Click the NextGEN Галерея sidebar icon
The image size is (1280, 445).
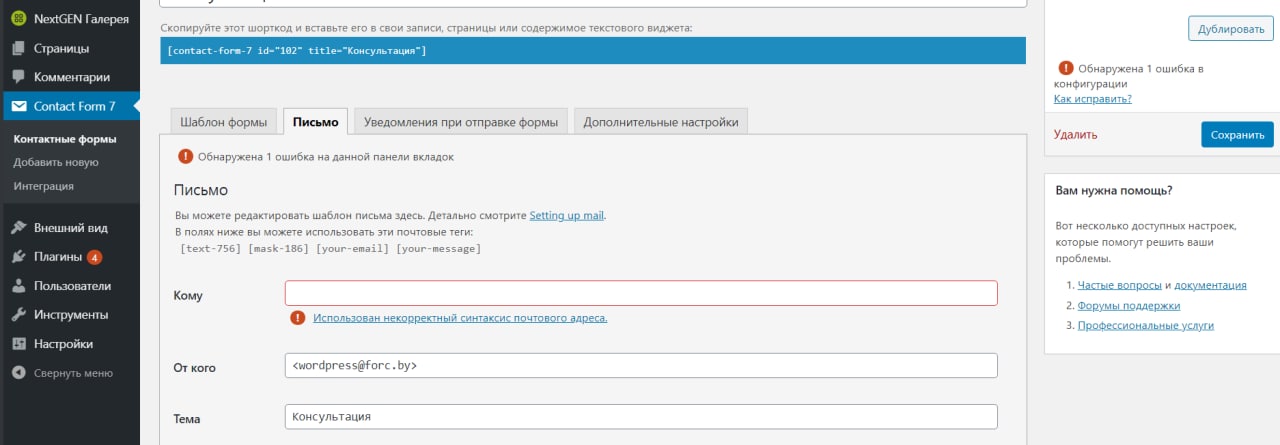pyautogui.click(x=18, y=18)
